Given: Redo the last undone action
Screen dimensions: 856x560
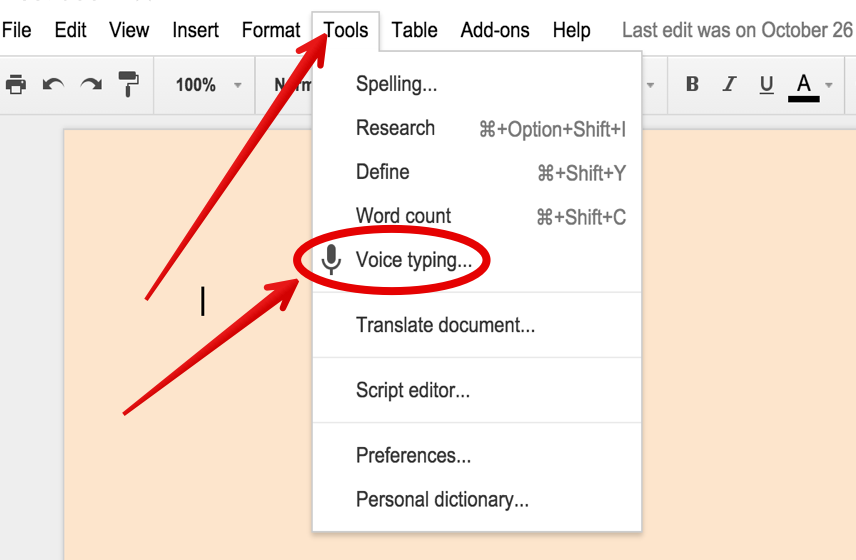Looking at the screenshot, I should pos(91,85).
